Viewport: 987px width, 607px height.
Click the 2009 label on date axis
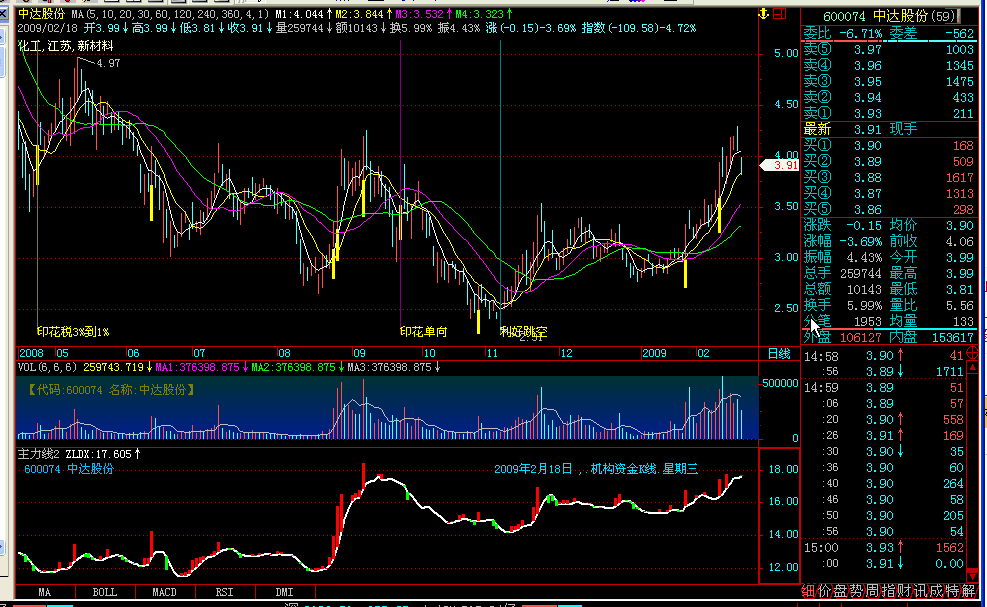[655, 353]
